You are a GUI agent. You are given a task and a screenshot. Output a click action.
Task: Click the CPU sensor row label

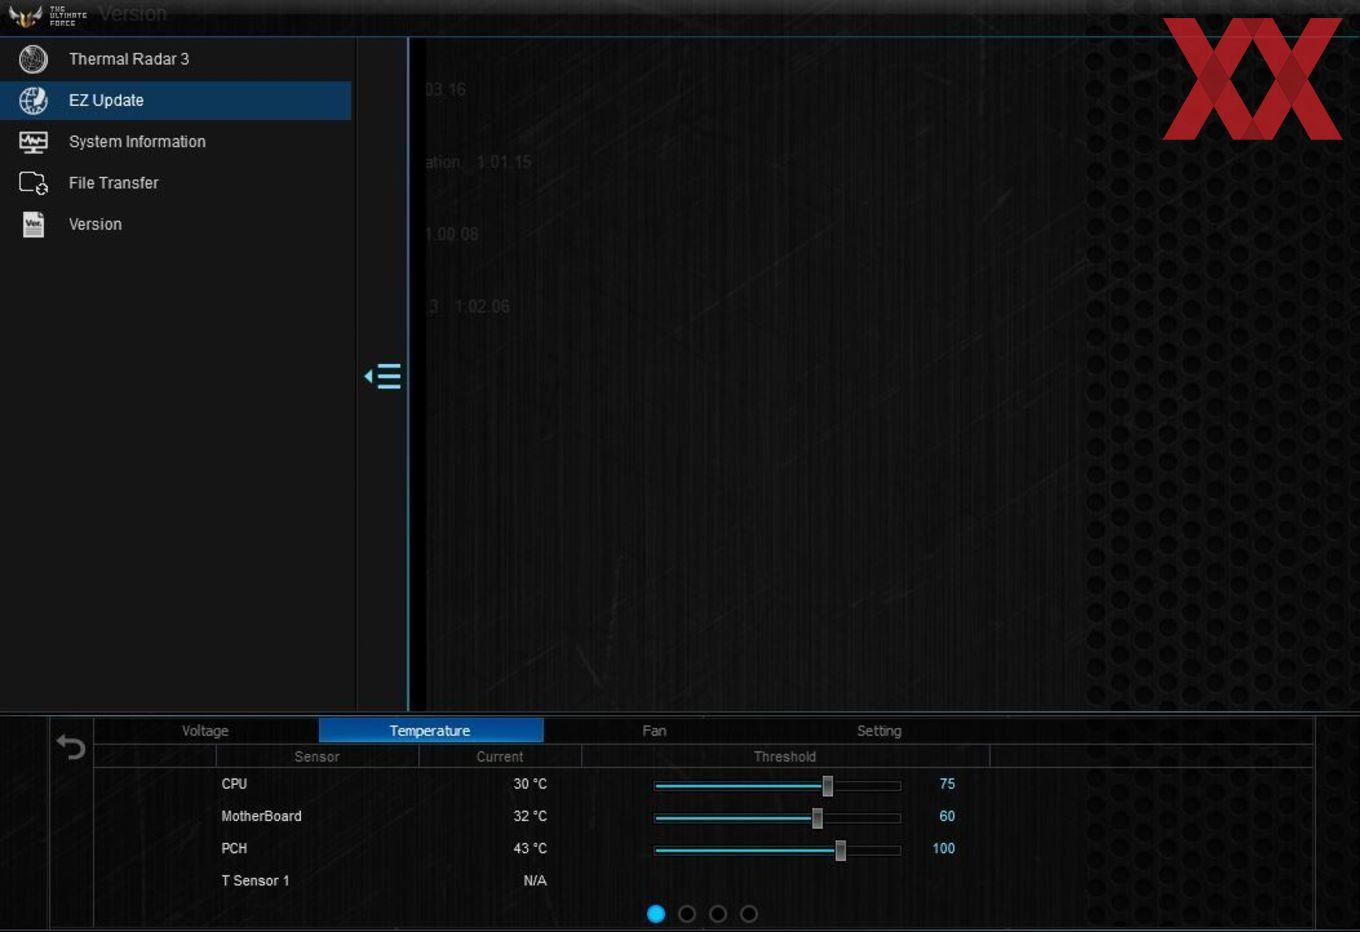[234, 784]
